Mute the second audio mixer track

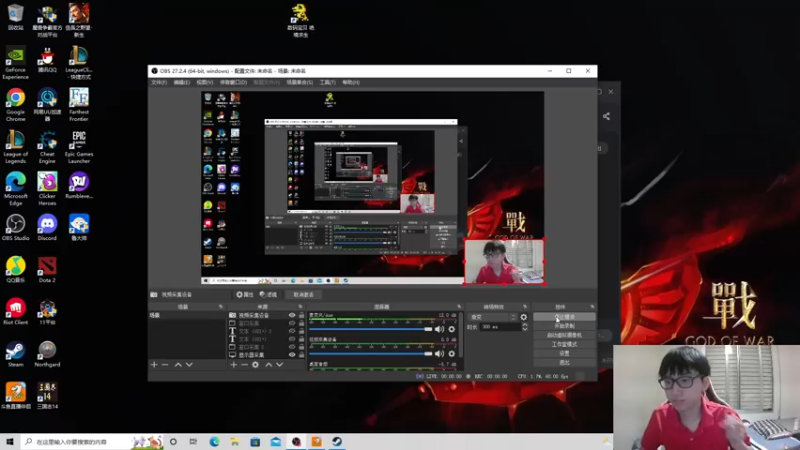pos(439,354)
